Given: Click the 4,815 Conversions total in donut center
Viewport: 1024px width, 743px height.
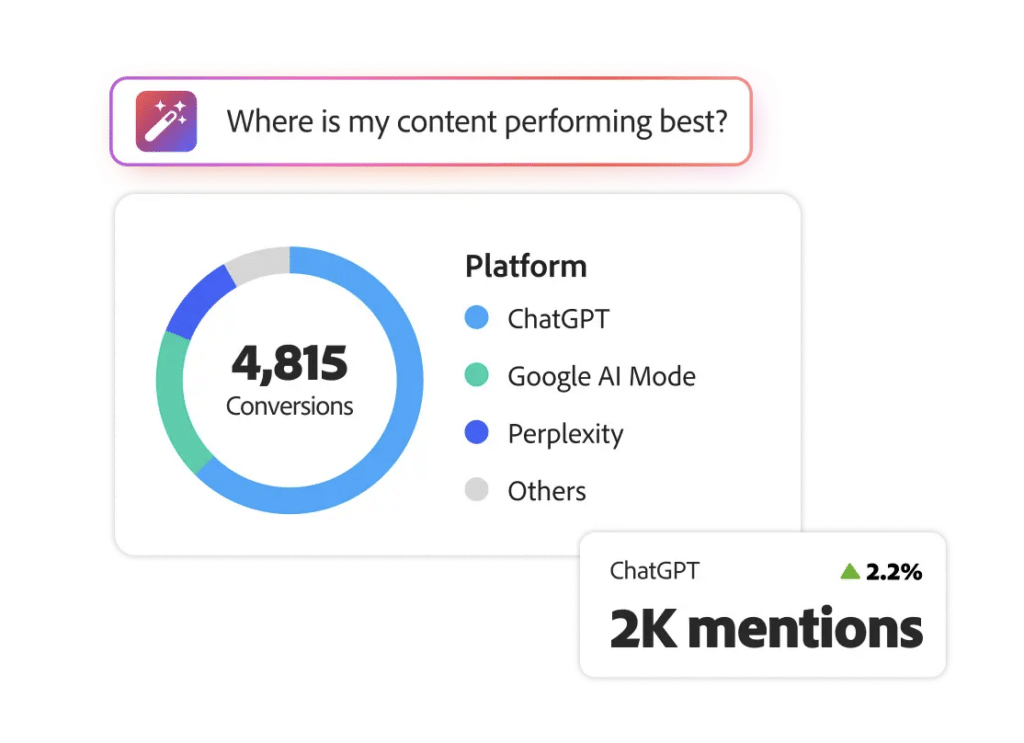Looking at the screenshot, I should pyautogui.click(x=289, y=380).
